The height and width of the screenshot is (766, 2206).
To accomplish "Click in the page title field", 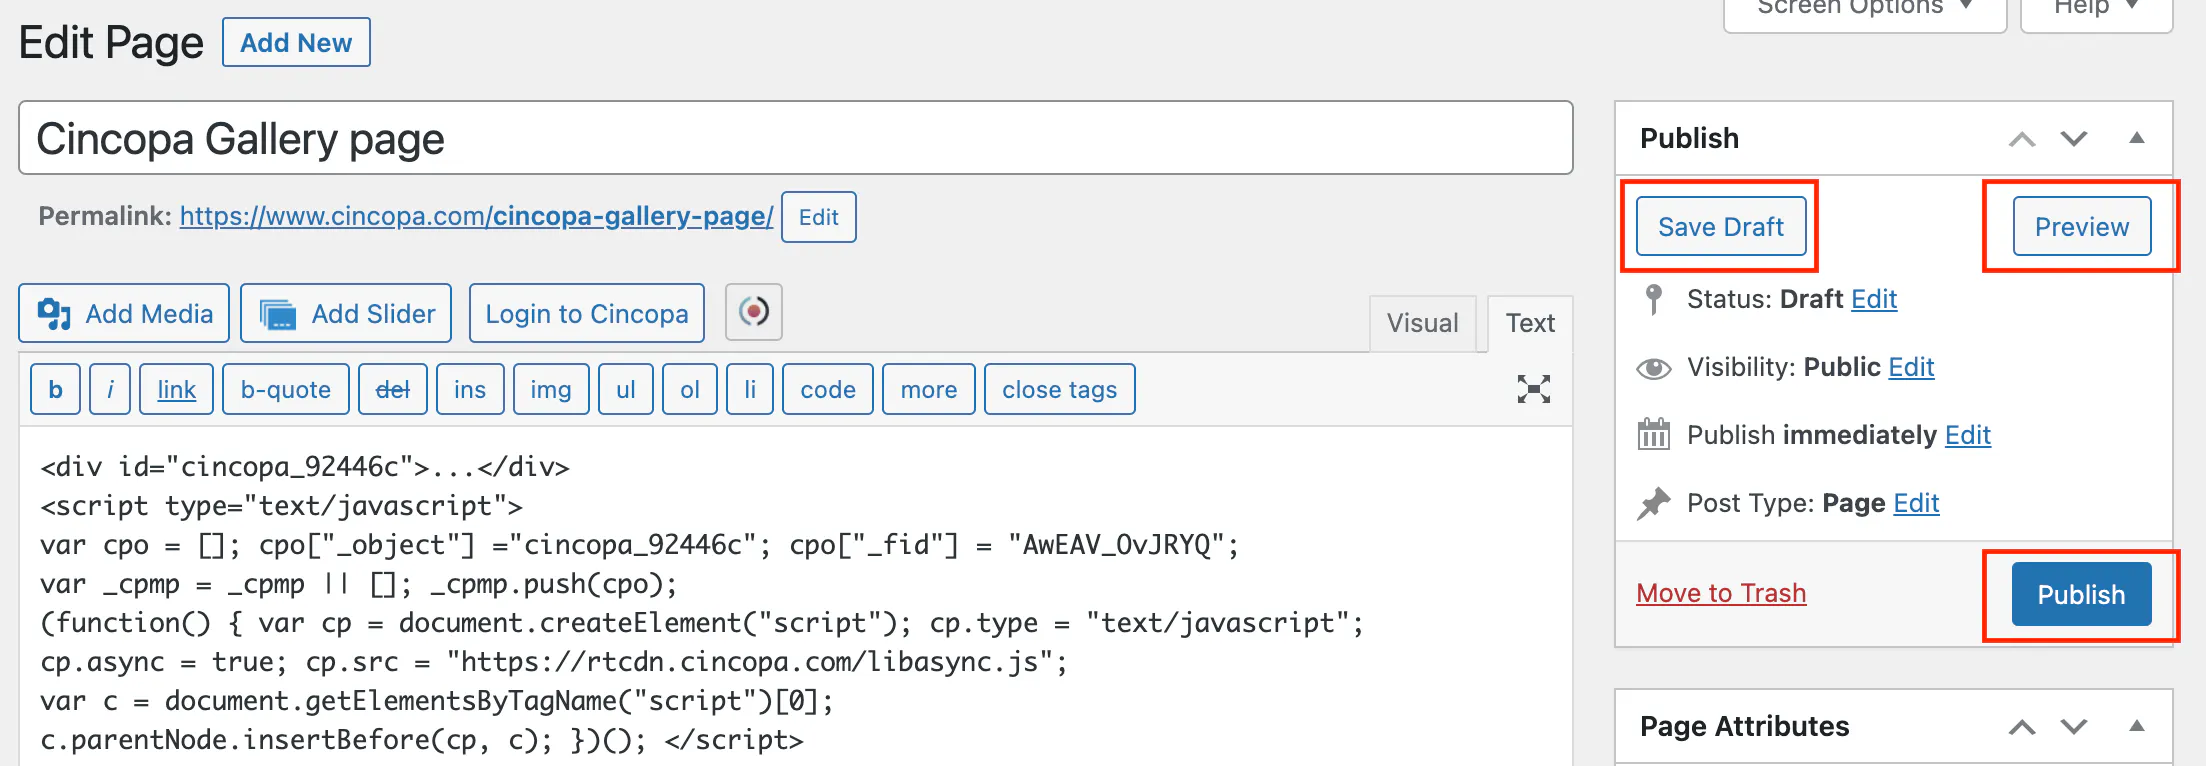I will coord(796,138).
